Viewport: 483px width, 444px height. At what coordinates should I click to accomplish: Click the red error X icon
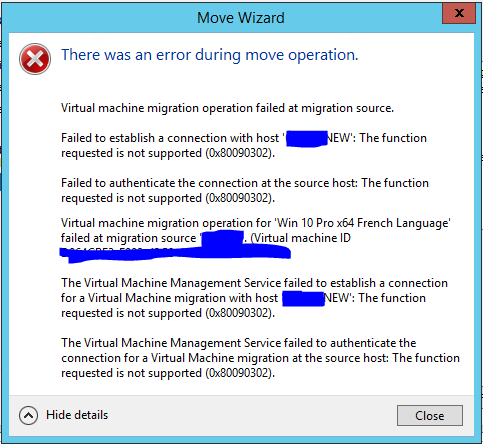35,59
